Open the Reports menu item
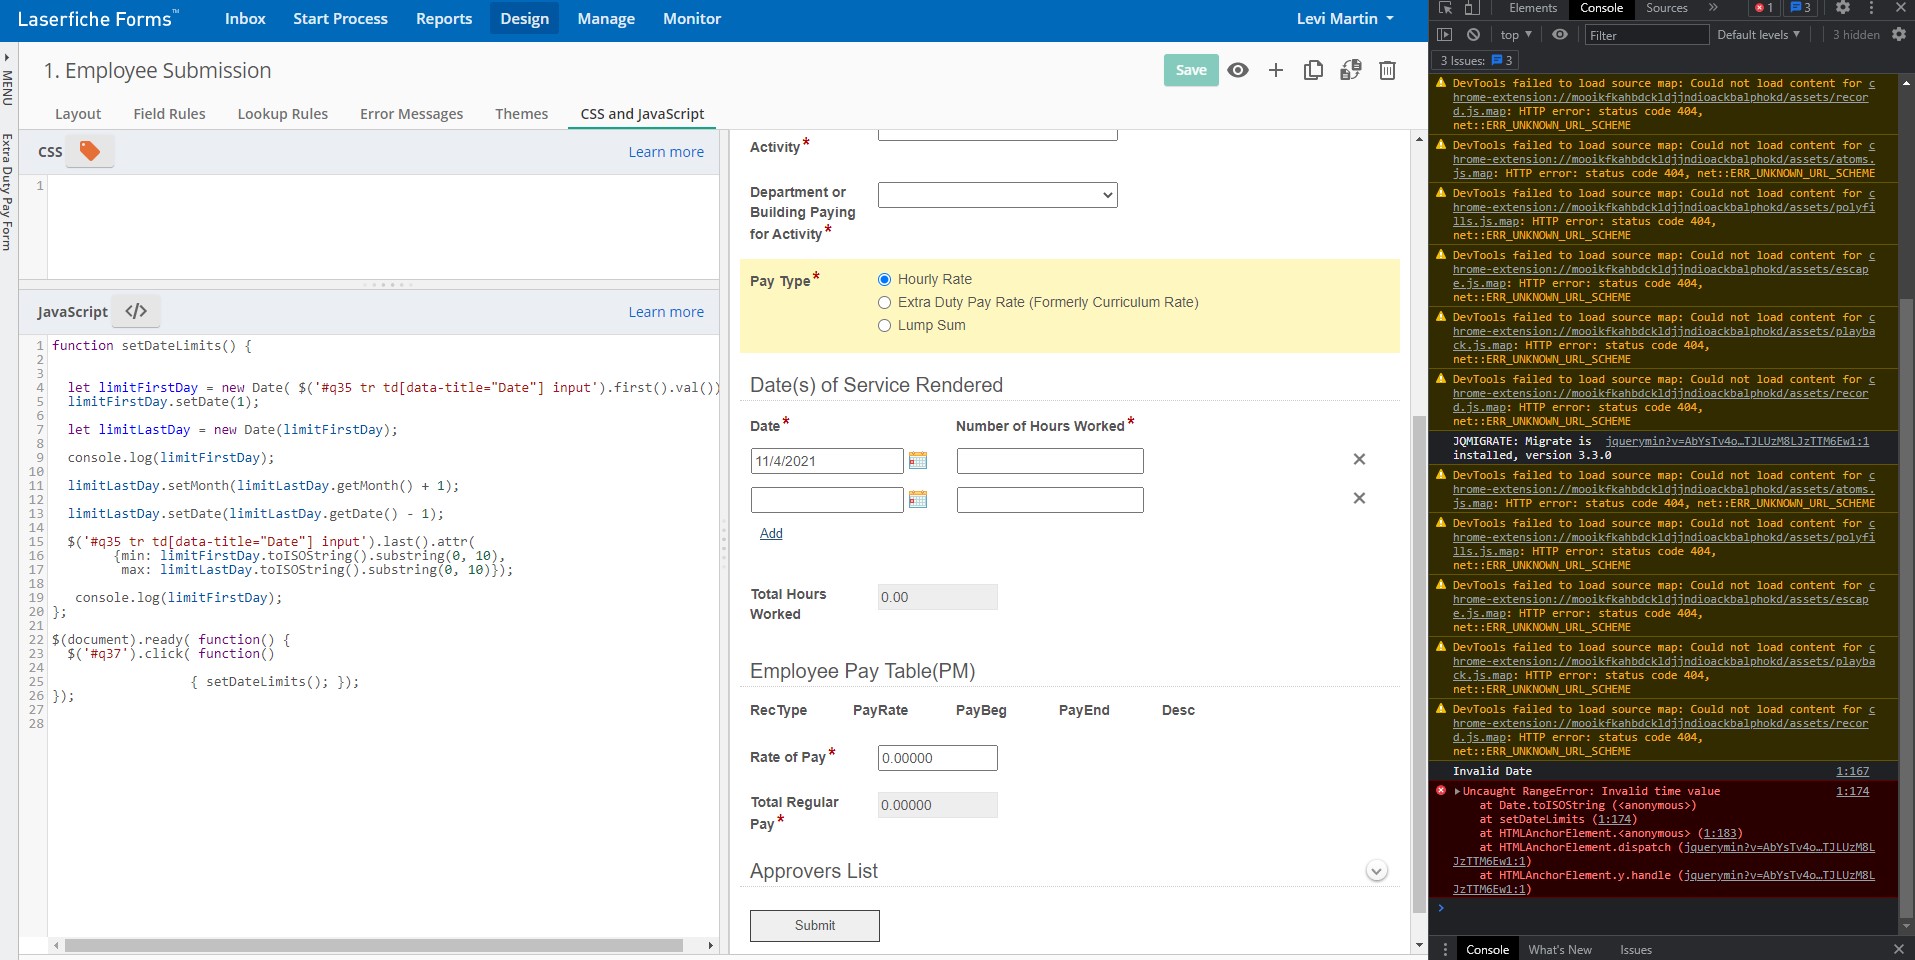This screenshot has height=960, width=1915. 444,19
